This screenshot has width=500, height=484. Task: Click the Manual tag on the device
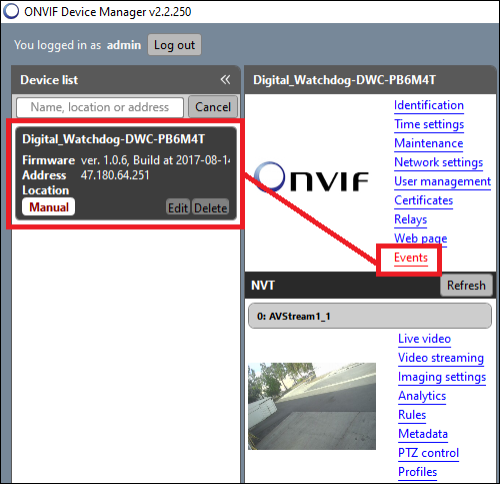pyautogui.click(x=49, y=207)
